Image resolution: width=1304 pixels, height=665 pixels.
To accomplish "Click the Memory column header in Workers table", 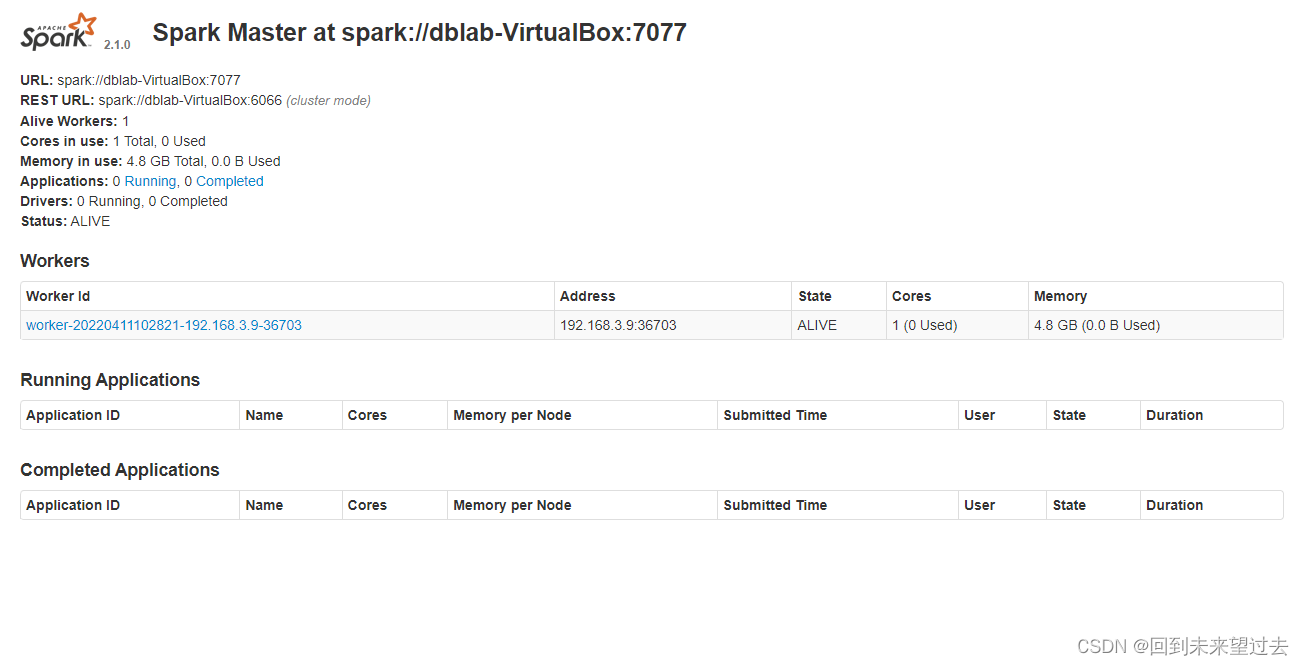I will pos(1060,296).
